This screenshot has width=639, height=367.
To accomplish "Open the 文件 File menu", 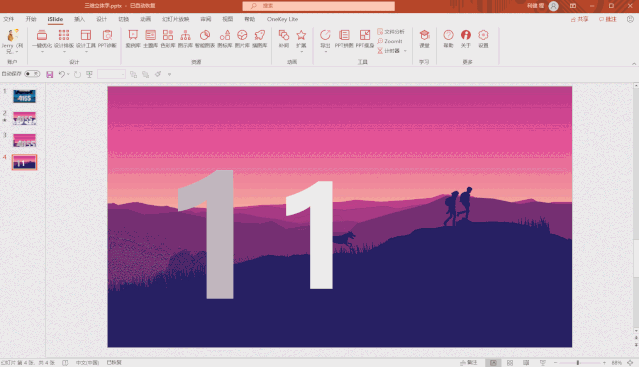I will (9, 19).
